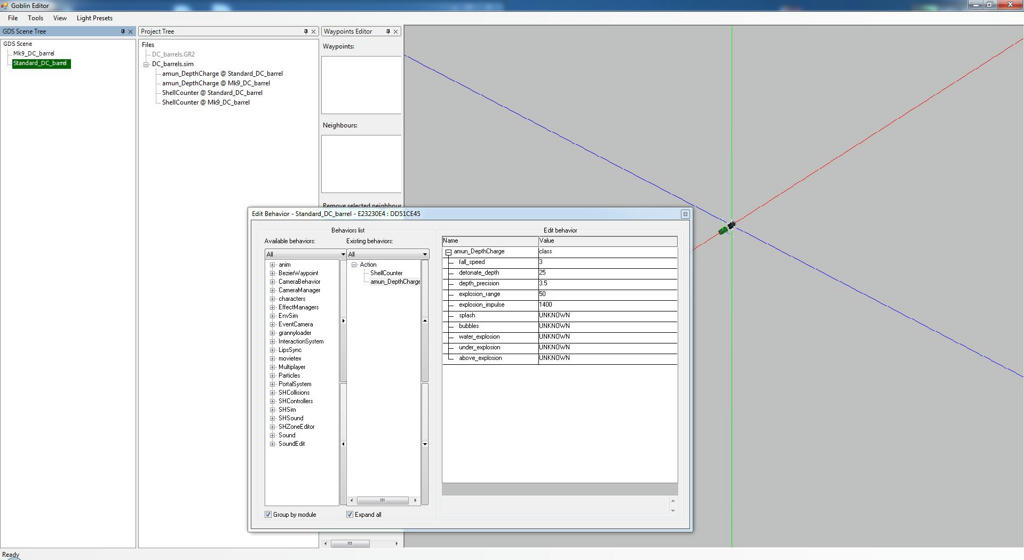Uncheck the Expand all checkbox
Screen dimensions: 1024x560
coord(350,514)
